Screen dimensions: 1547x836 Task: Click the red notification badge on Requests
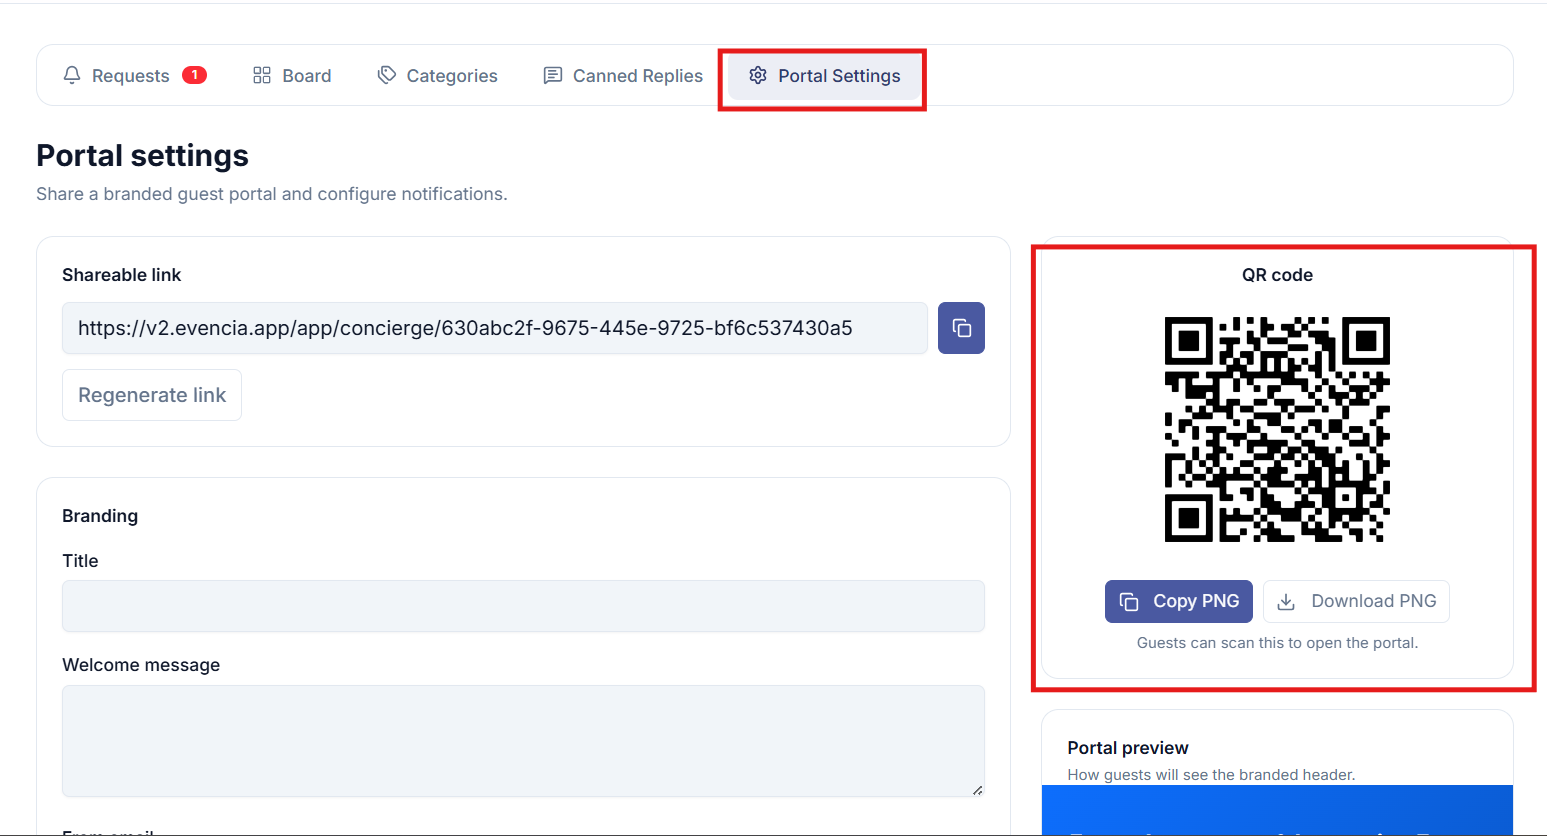click(x=194, y=75)
